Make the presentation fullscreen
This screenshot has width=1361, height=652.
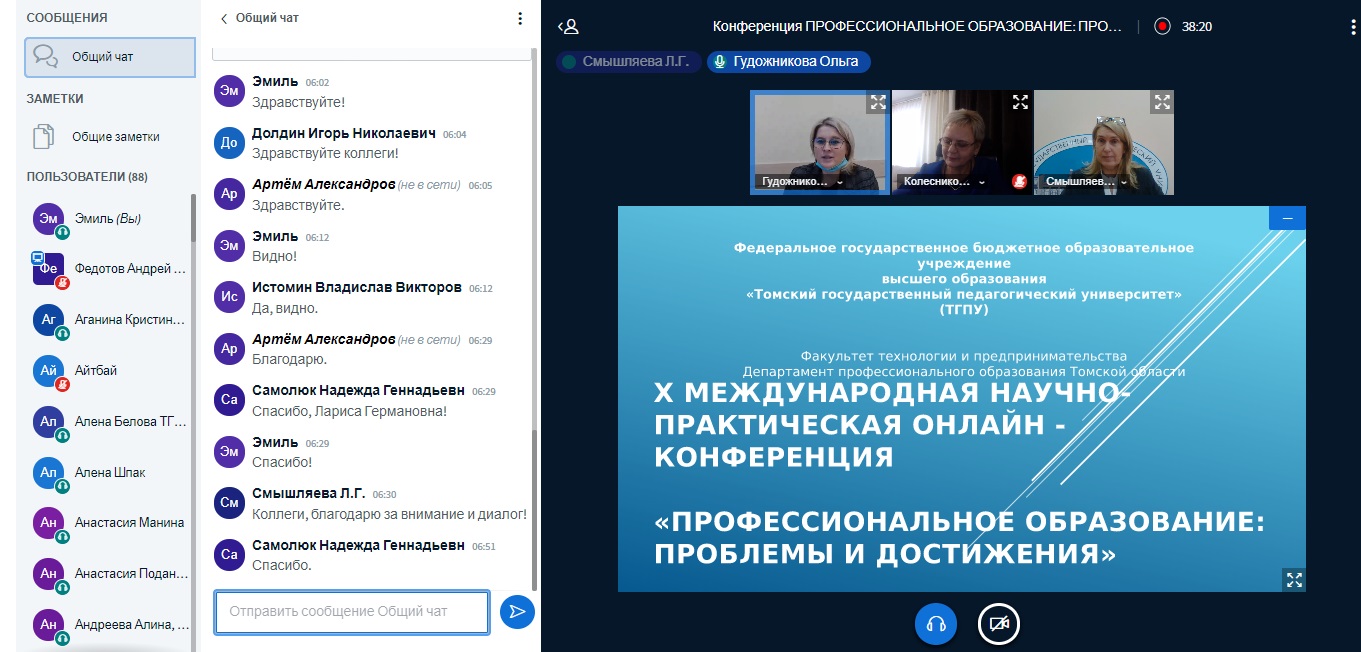[1294, 579]
